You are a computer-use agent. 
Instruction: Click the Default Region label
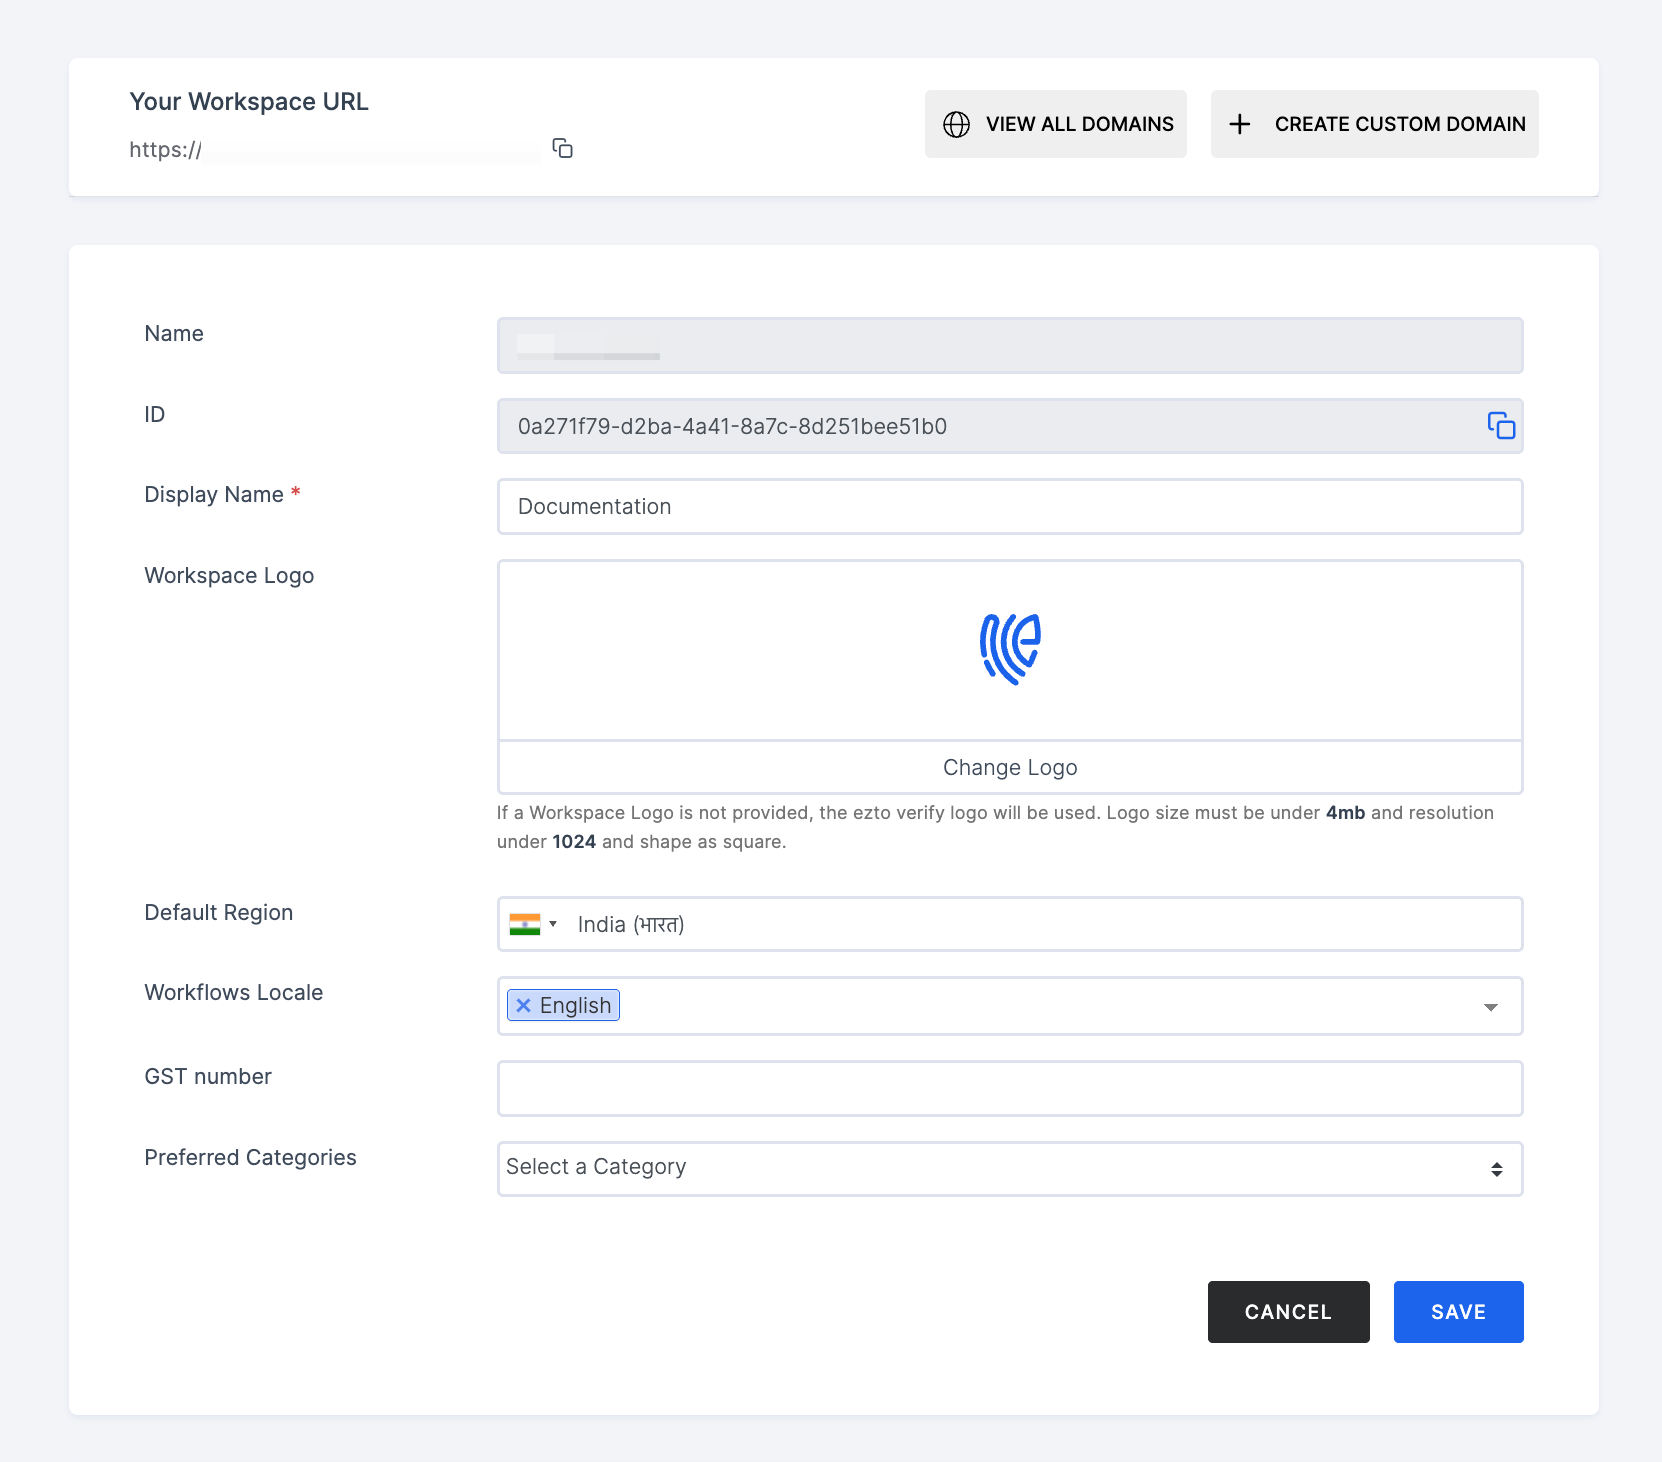pyautogui.click(x=219, y=912)
